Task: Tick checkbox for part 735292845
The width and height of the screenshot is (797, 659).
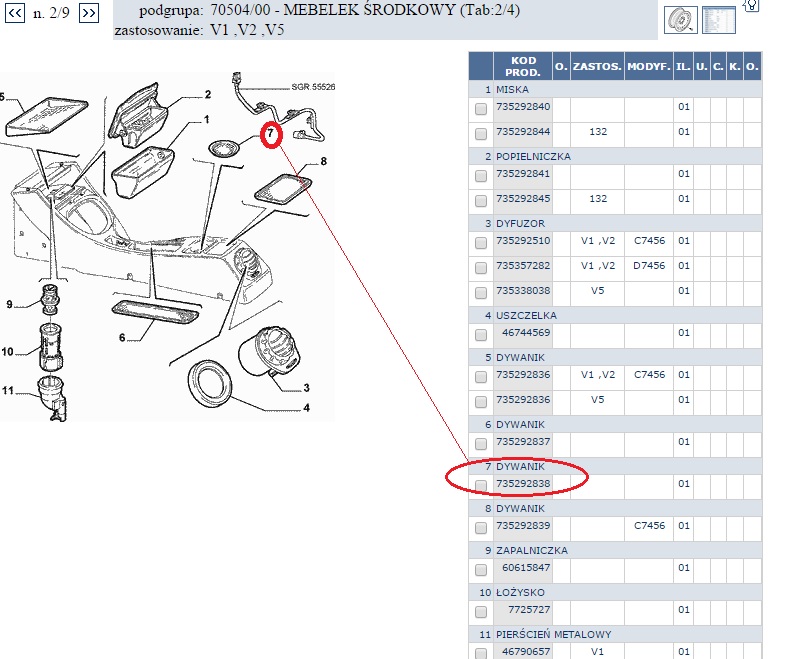Action: pos(481,201)
